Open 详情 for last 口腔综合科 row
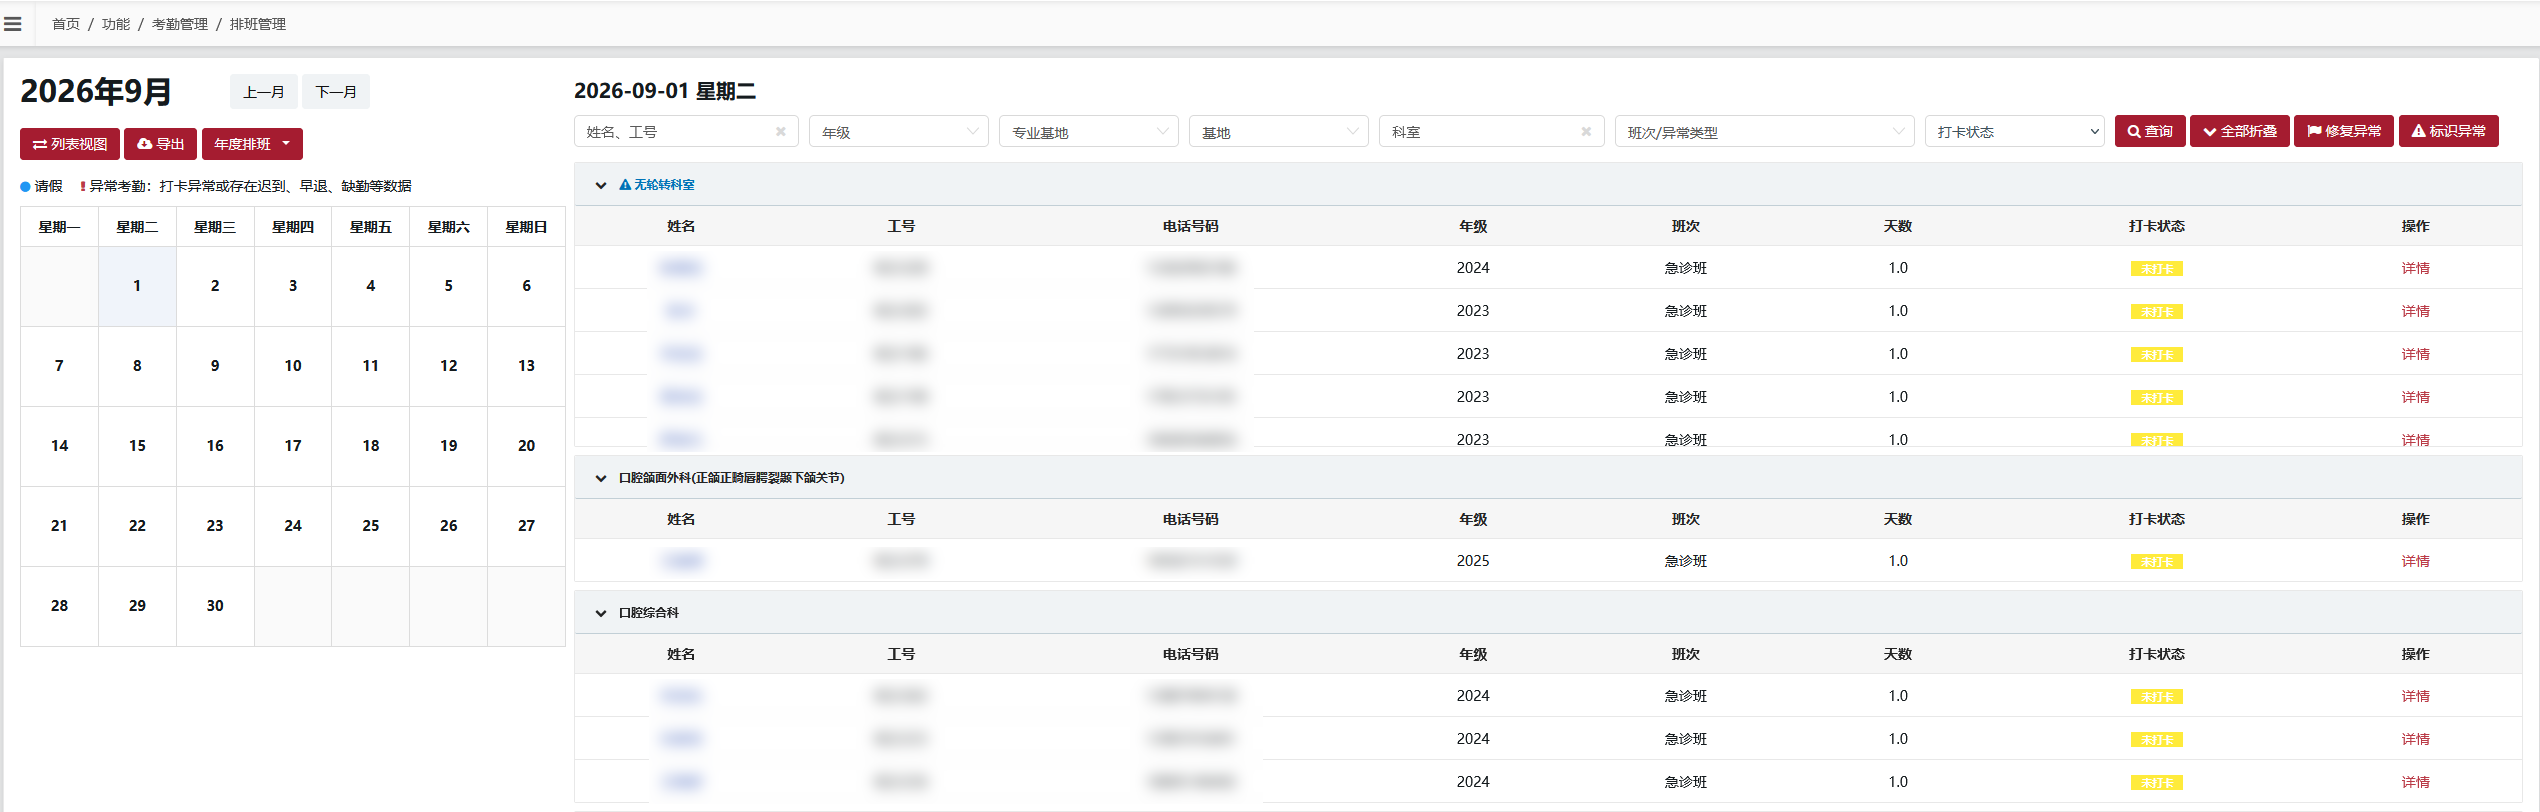 point(2416,782)
